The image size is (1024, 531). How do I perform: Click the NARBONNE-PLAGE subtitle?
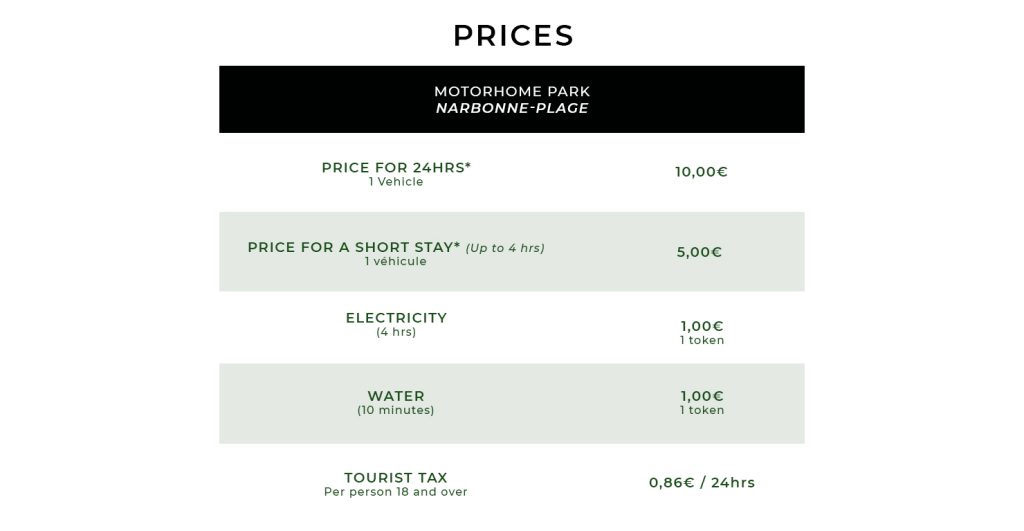tap(512, 108)
